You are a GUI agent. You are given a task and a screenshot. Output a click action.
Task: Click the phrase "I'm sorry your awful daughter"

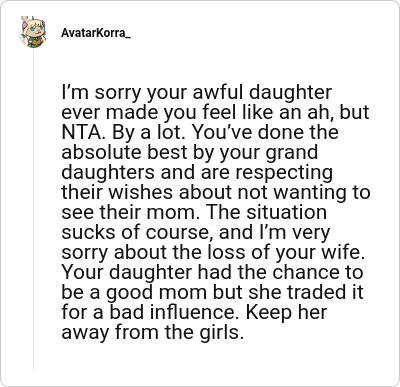pos(197,93)
